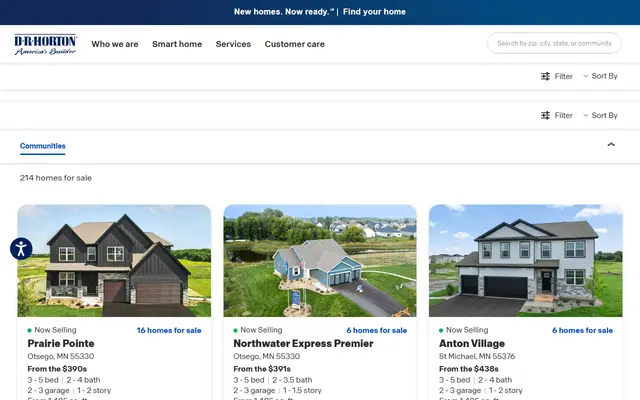Click the upper Filter sliders icon

coord(545,76)
